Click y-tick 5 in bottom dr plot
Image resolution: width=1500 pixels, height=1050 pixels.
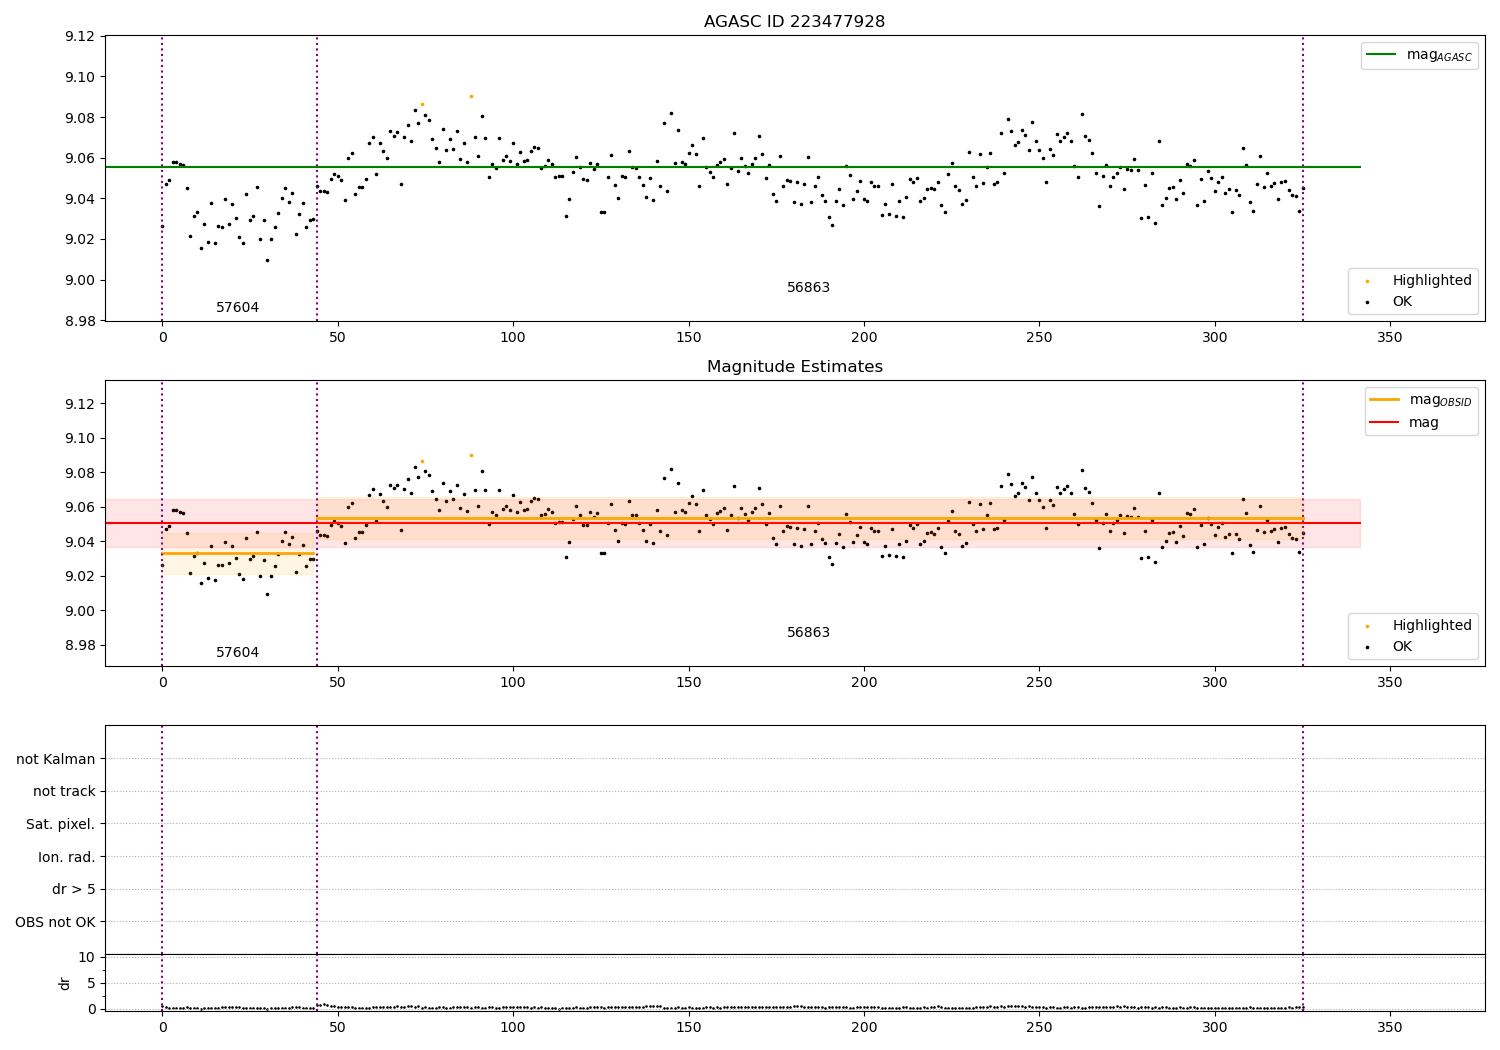[91, 983]
